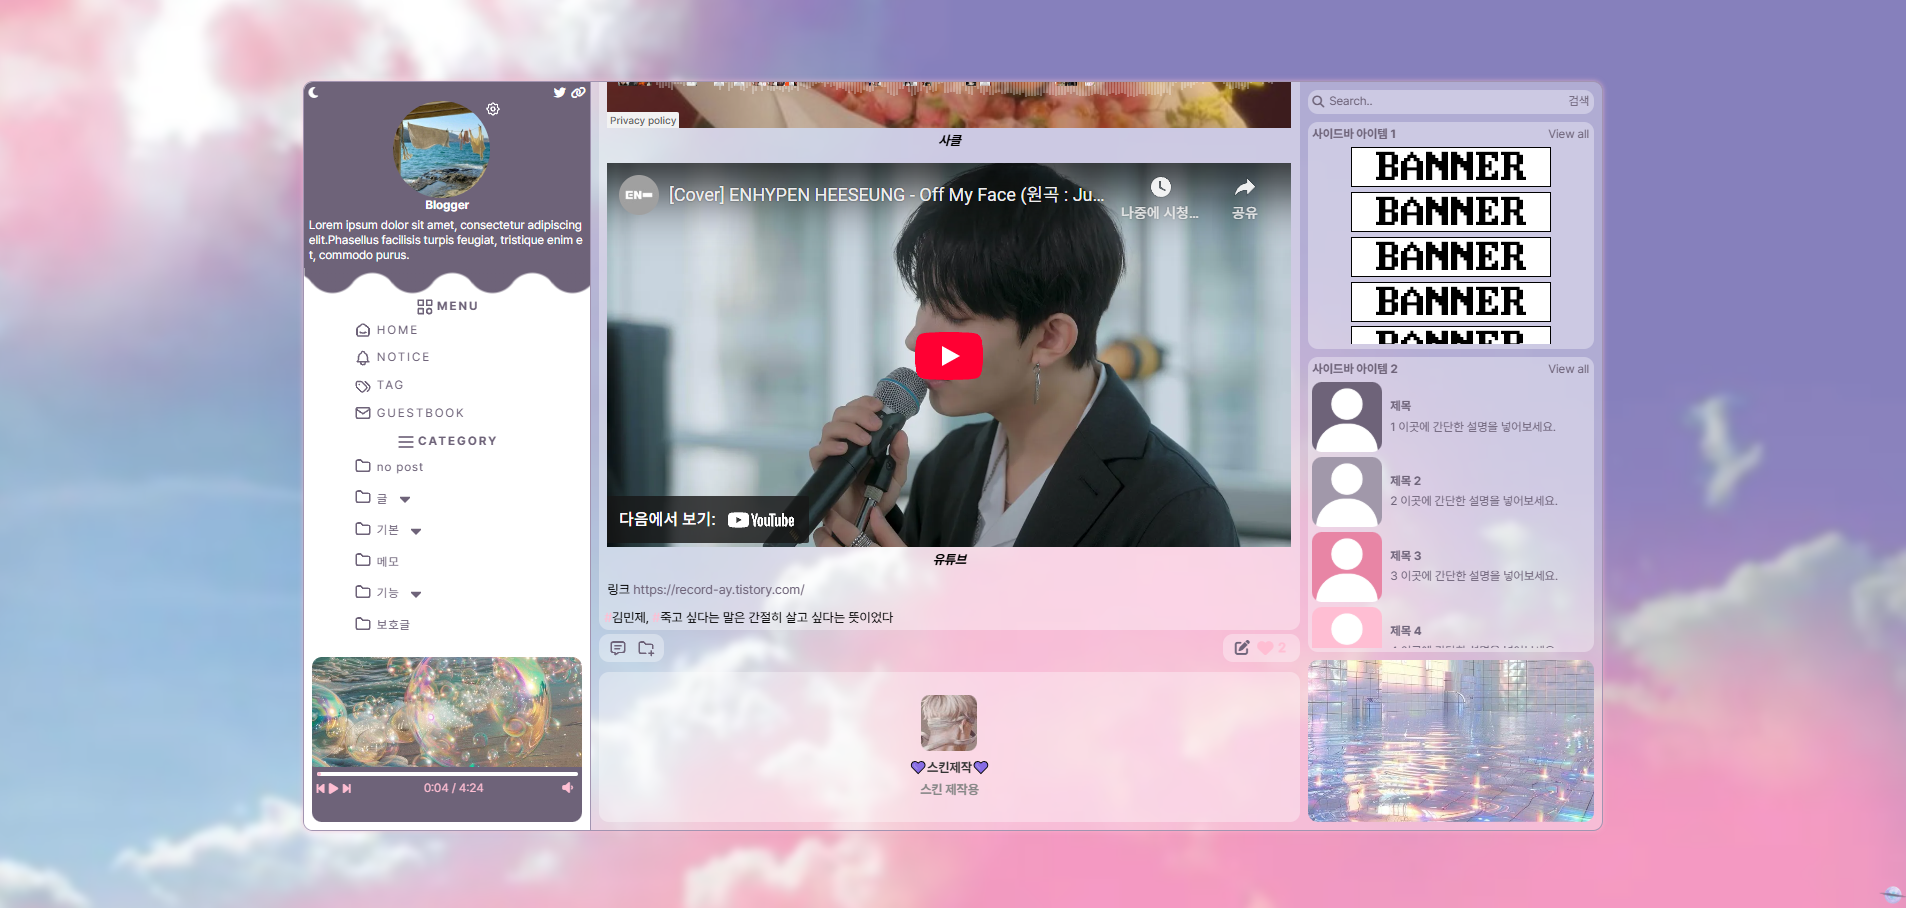Click the Blogger profile picture
This screenshot has height=908, width=1906.
441,147
